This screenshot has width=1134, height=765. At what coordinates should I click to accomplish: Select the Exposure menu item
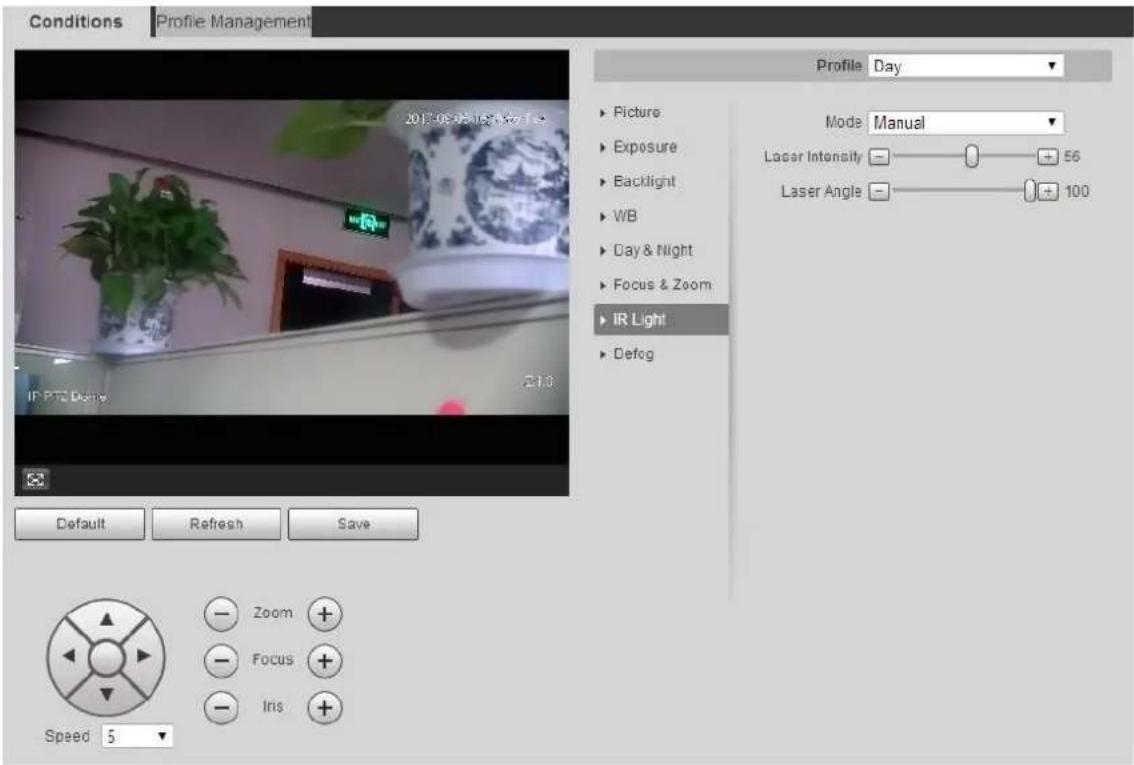pyautogui.click(x=645, y=147)
